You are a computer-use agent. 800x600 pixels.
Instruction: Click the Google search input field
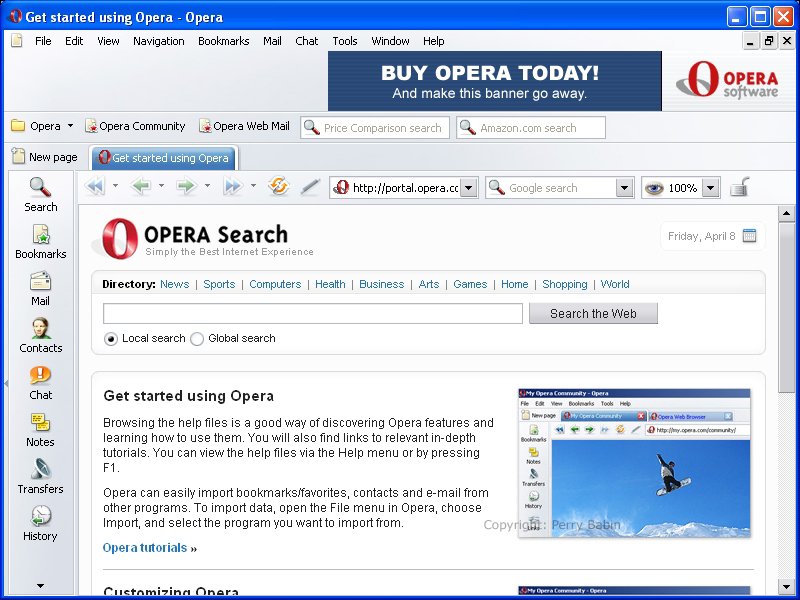click(x=551, y=188)
